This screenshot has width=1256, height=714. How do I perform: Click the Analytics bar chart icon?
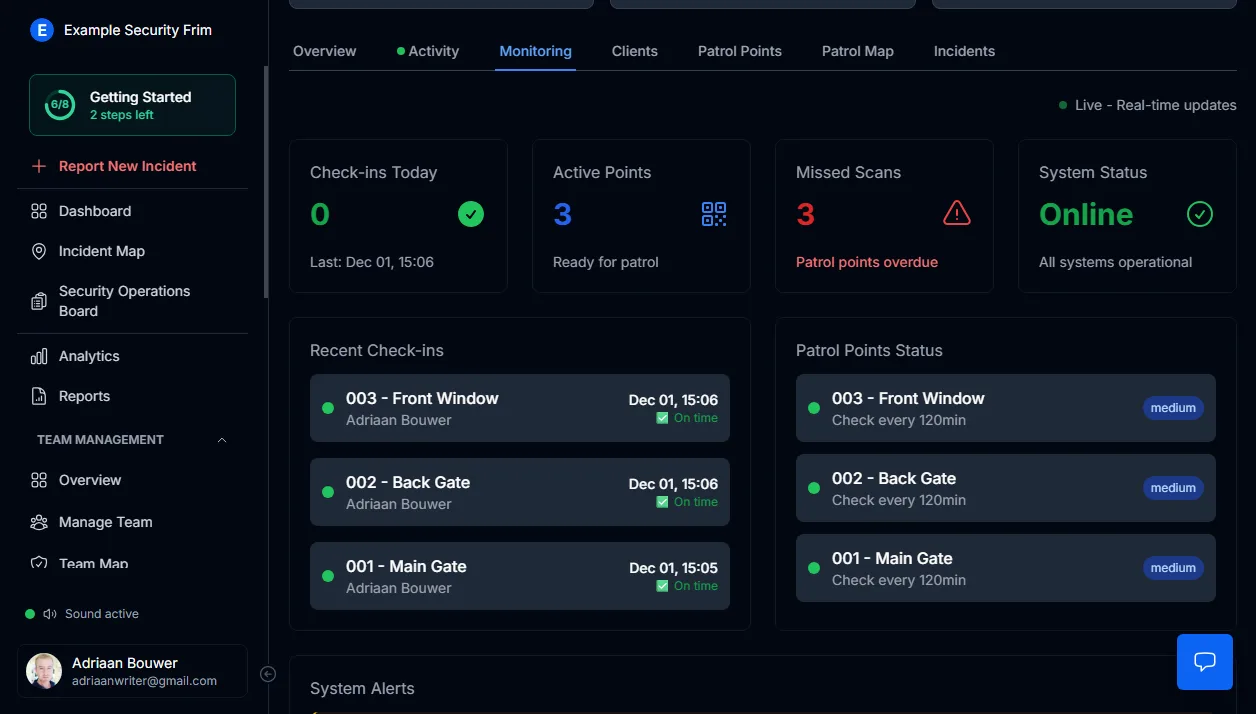pyautogui.click(x=39, y=356)
